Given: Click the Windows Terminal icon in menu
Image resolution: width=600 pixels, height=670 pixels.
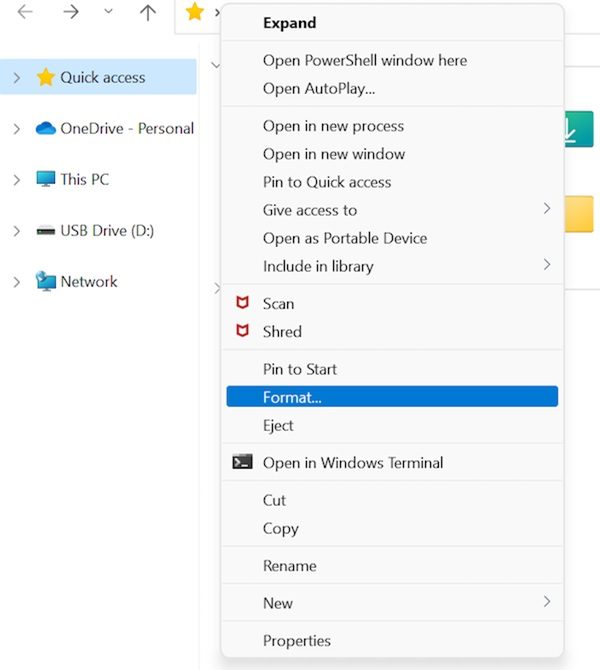Looking at the screenshot, I should [242, 462].
